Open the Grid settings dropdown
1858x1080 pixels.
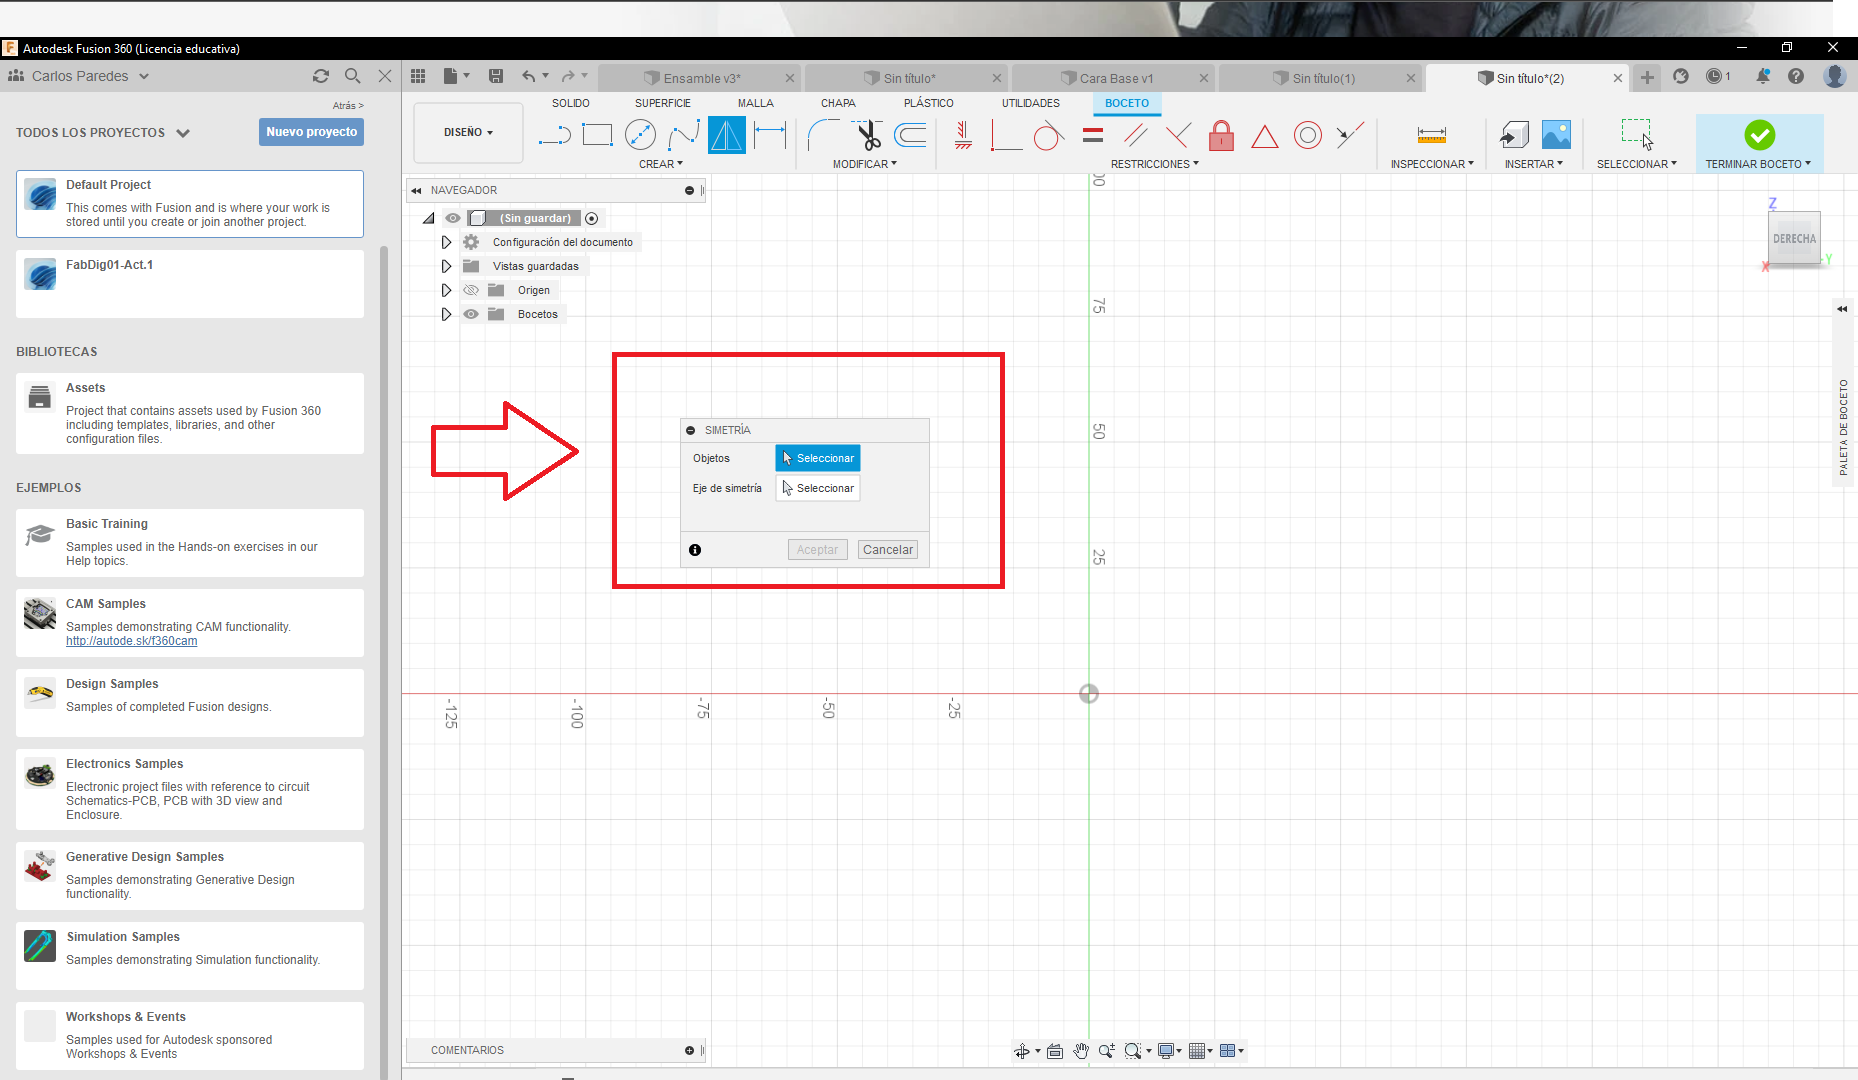pos(1201,1051)
